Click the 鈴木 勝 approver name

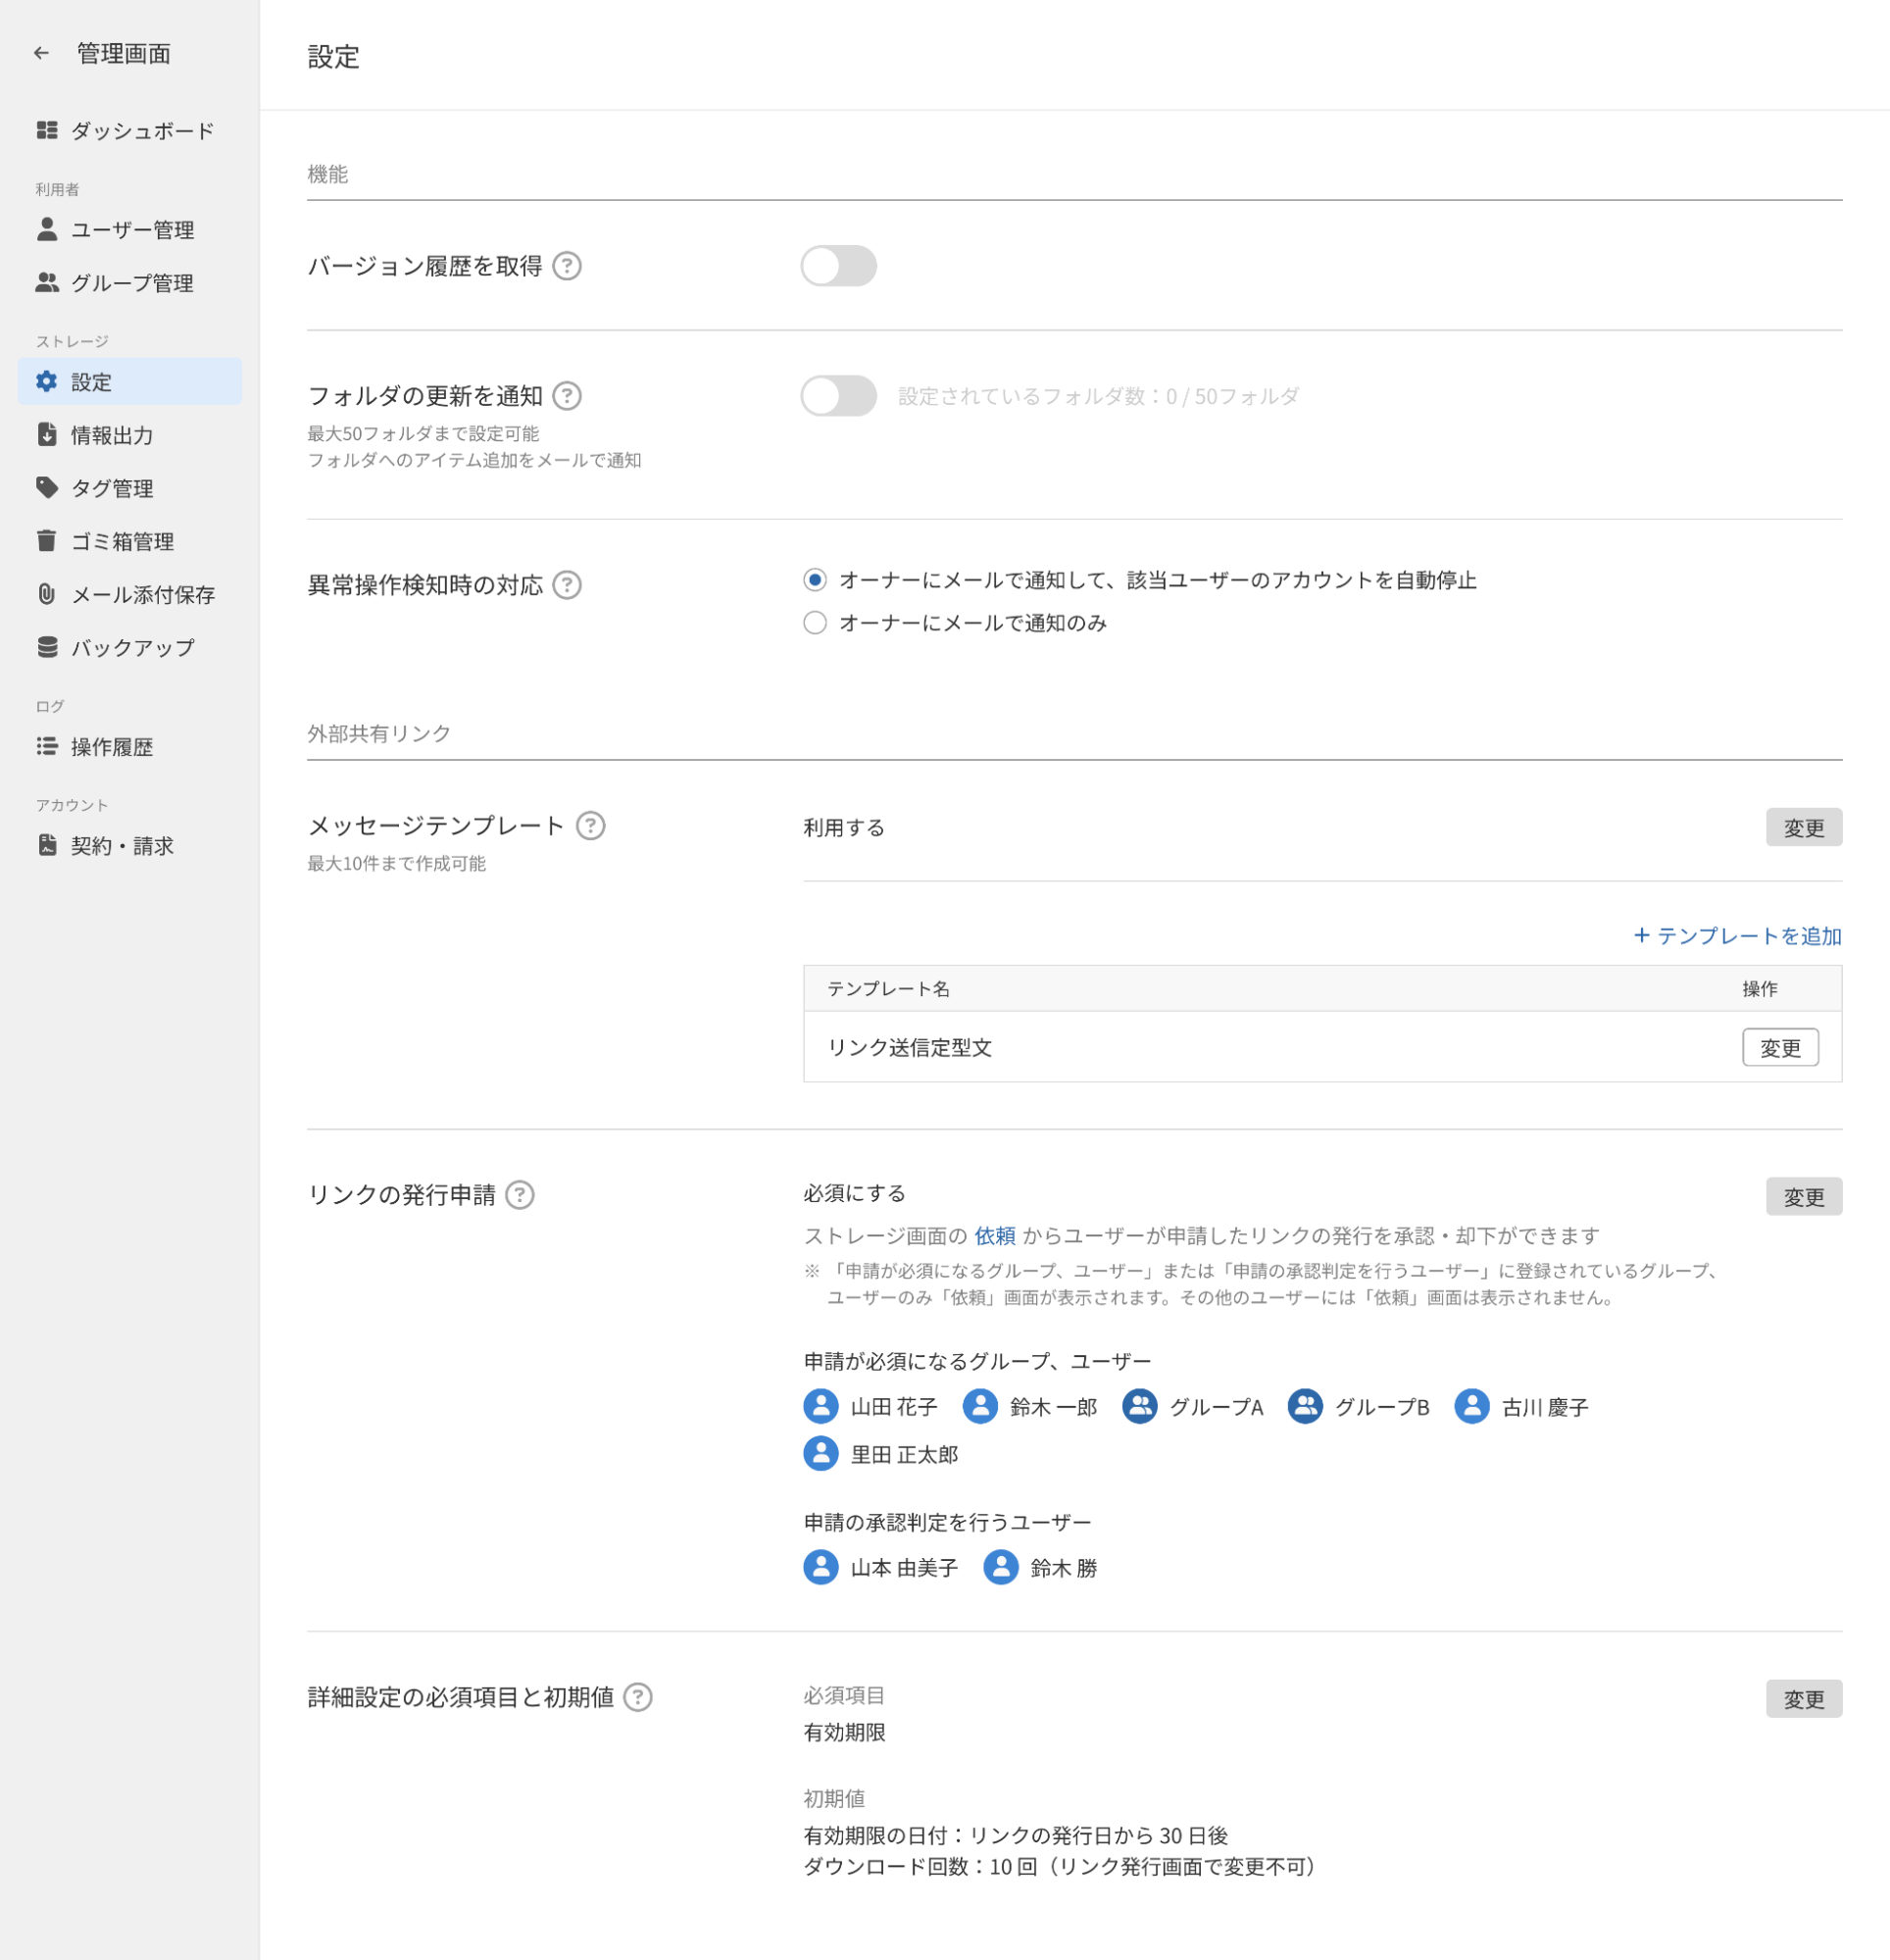(1063, 1569)
